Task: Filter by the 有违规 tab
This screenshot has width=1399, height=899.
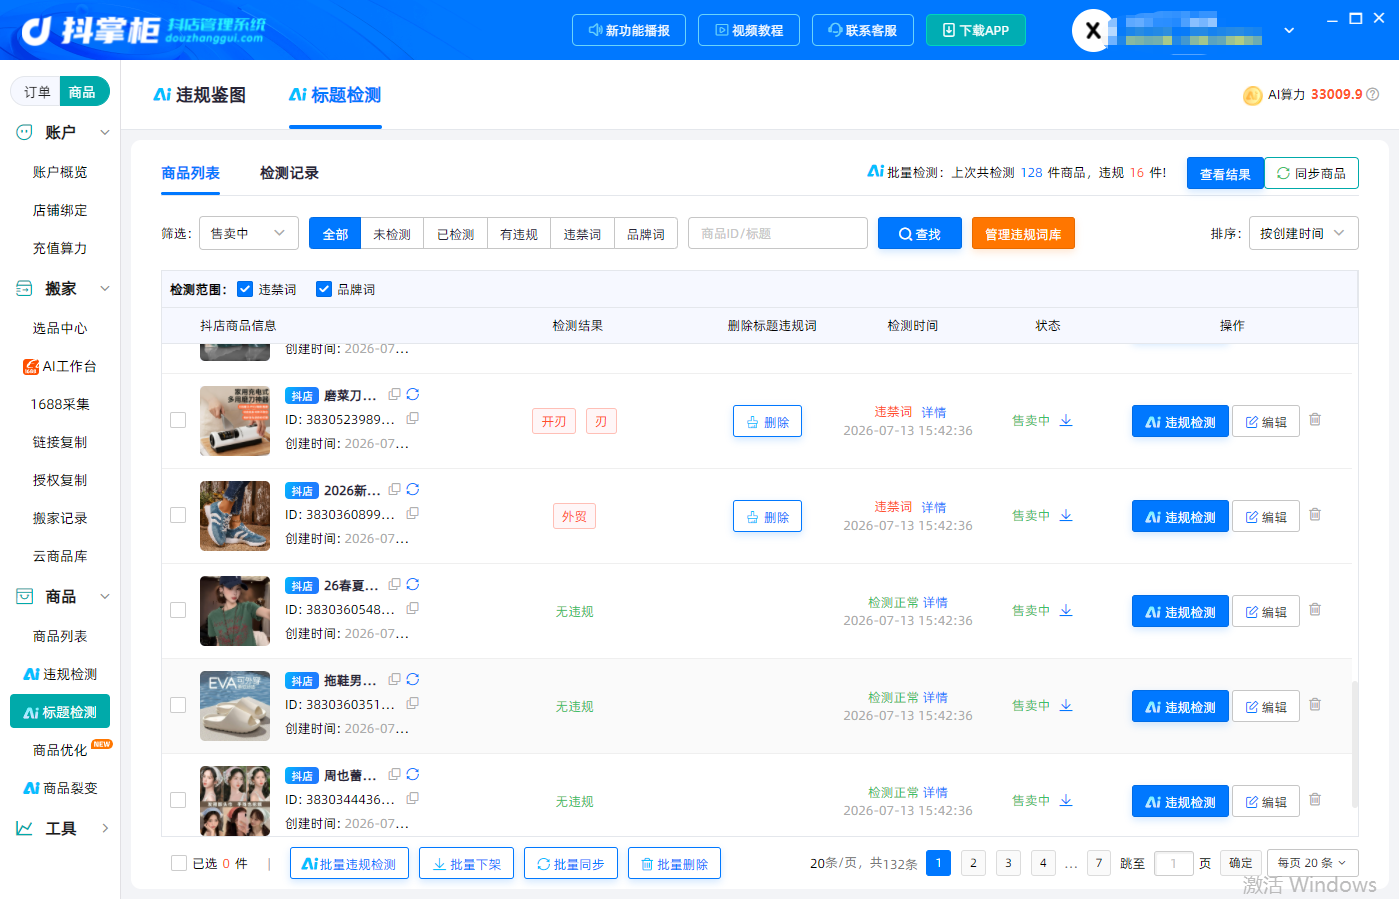Action: point(518,233)
